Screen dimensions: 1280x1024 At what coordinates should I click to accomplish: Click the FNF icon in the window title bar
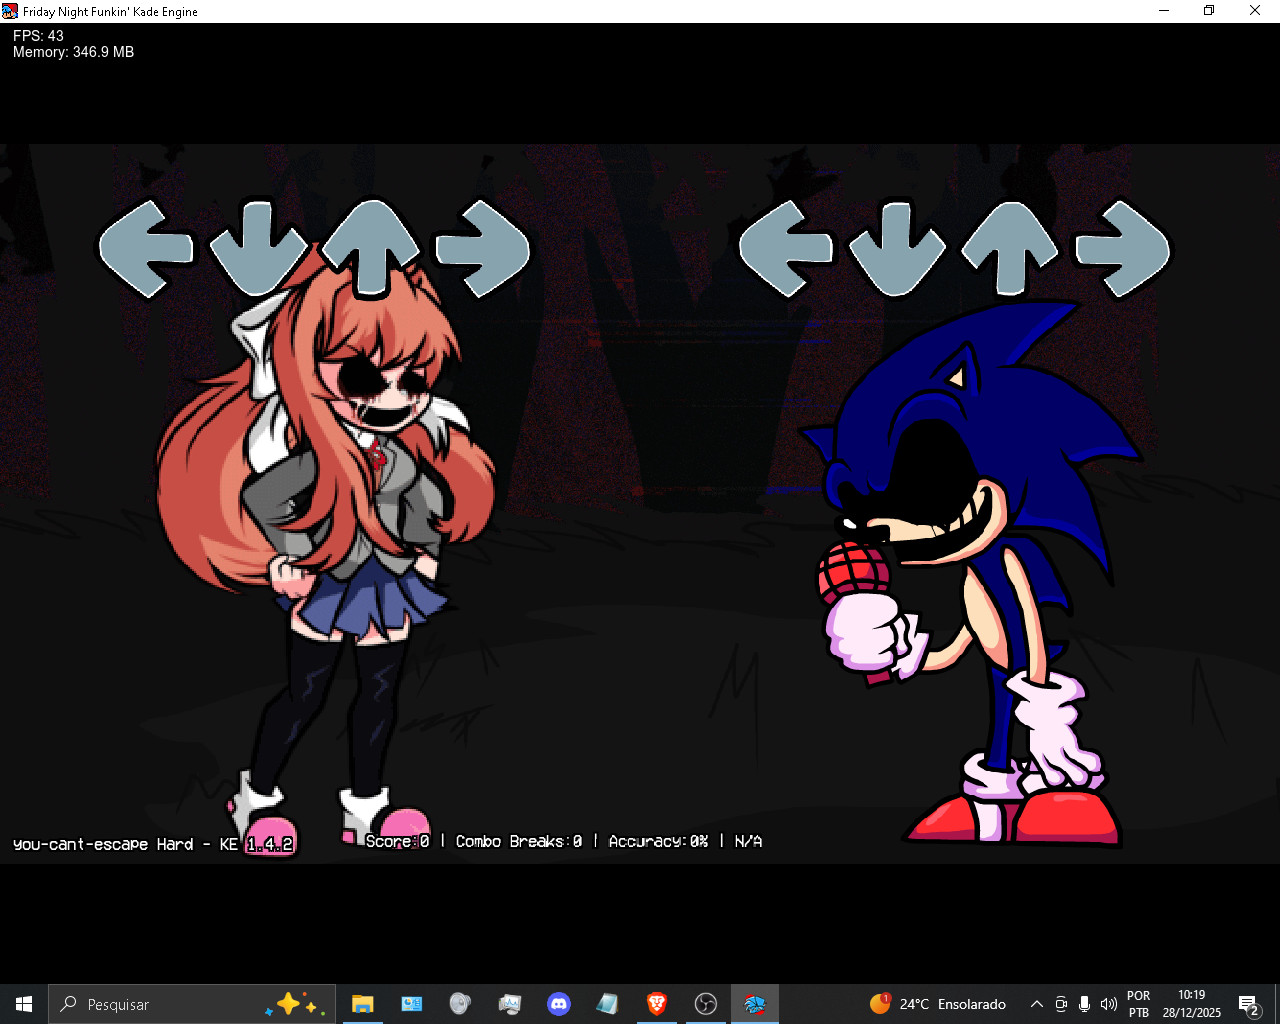9,10
